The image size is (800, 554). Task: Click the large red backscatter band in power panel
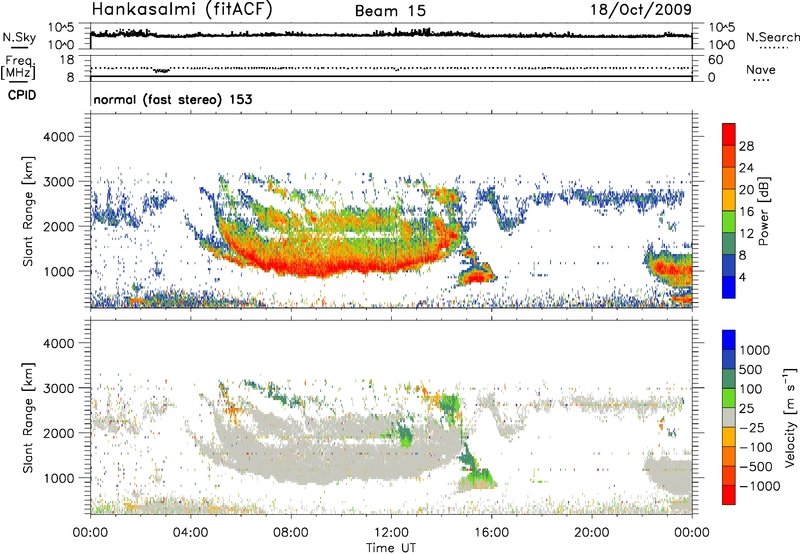coord(337,263)
